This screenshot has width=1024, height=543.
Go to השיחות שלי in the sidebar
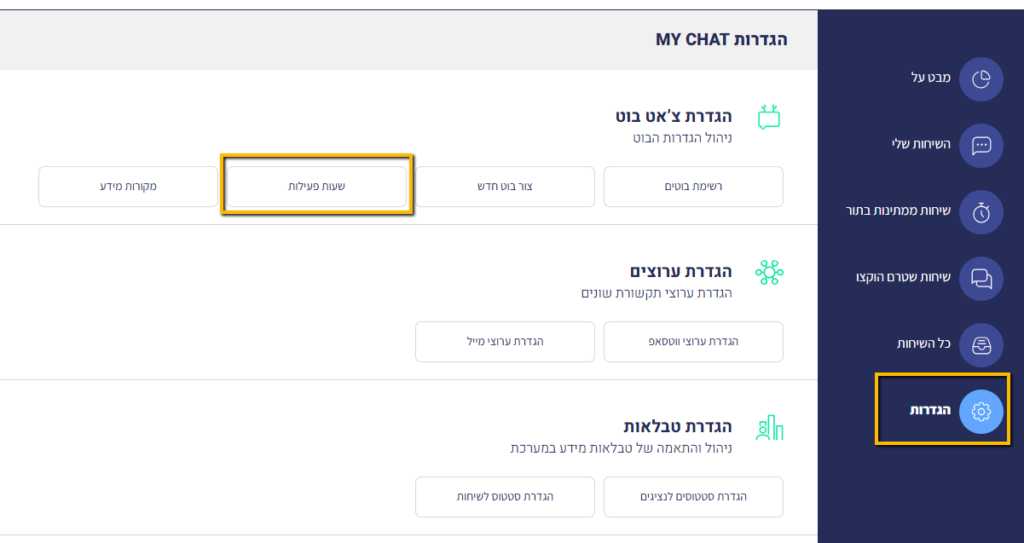pyautogui.click(x=921, y=144)
